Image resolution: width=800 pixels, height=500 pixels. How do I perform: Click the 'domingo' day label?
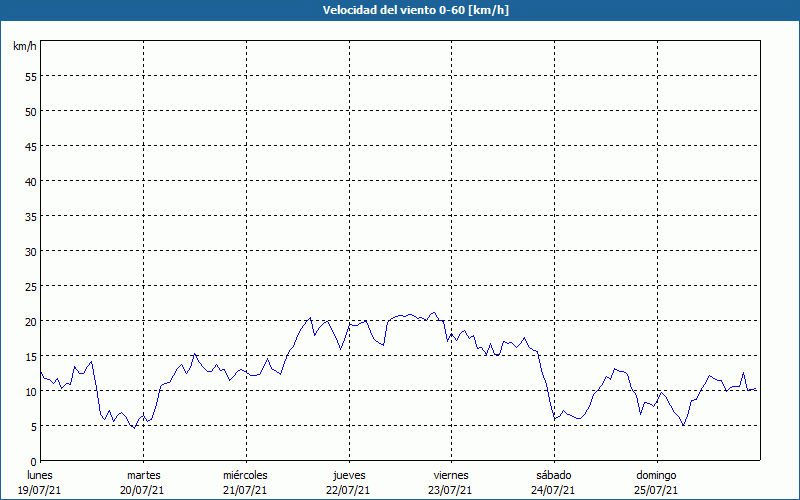(x=656, y=475)
